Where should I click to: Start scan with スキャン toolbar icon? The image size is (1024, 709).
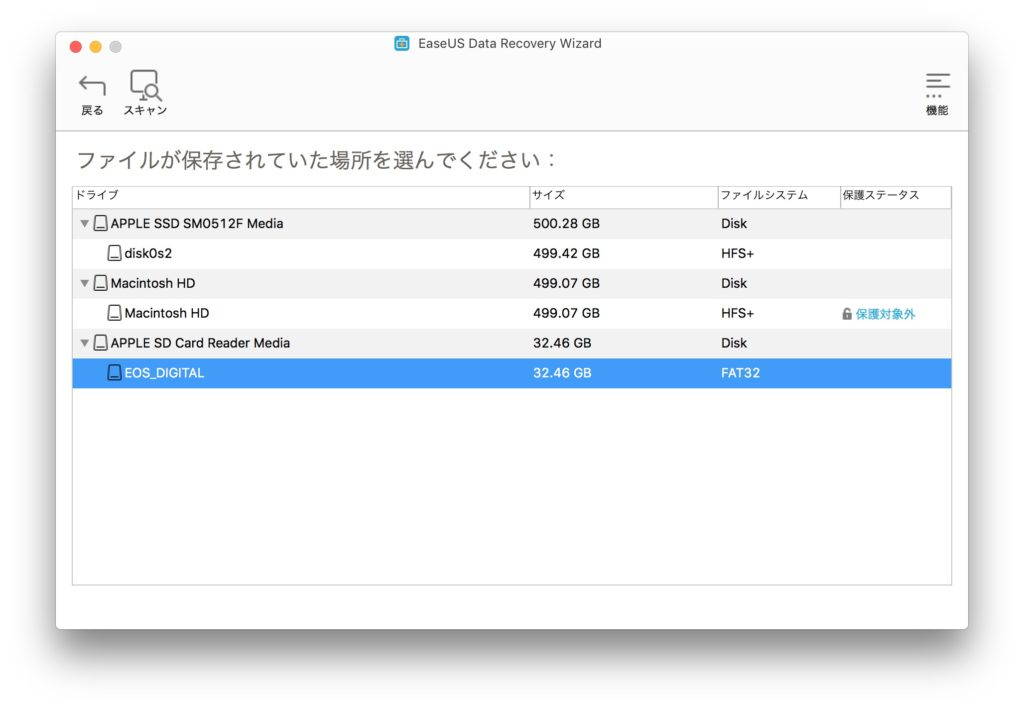[x=146, y=86]
